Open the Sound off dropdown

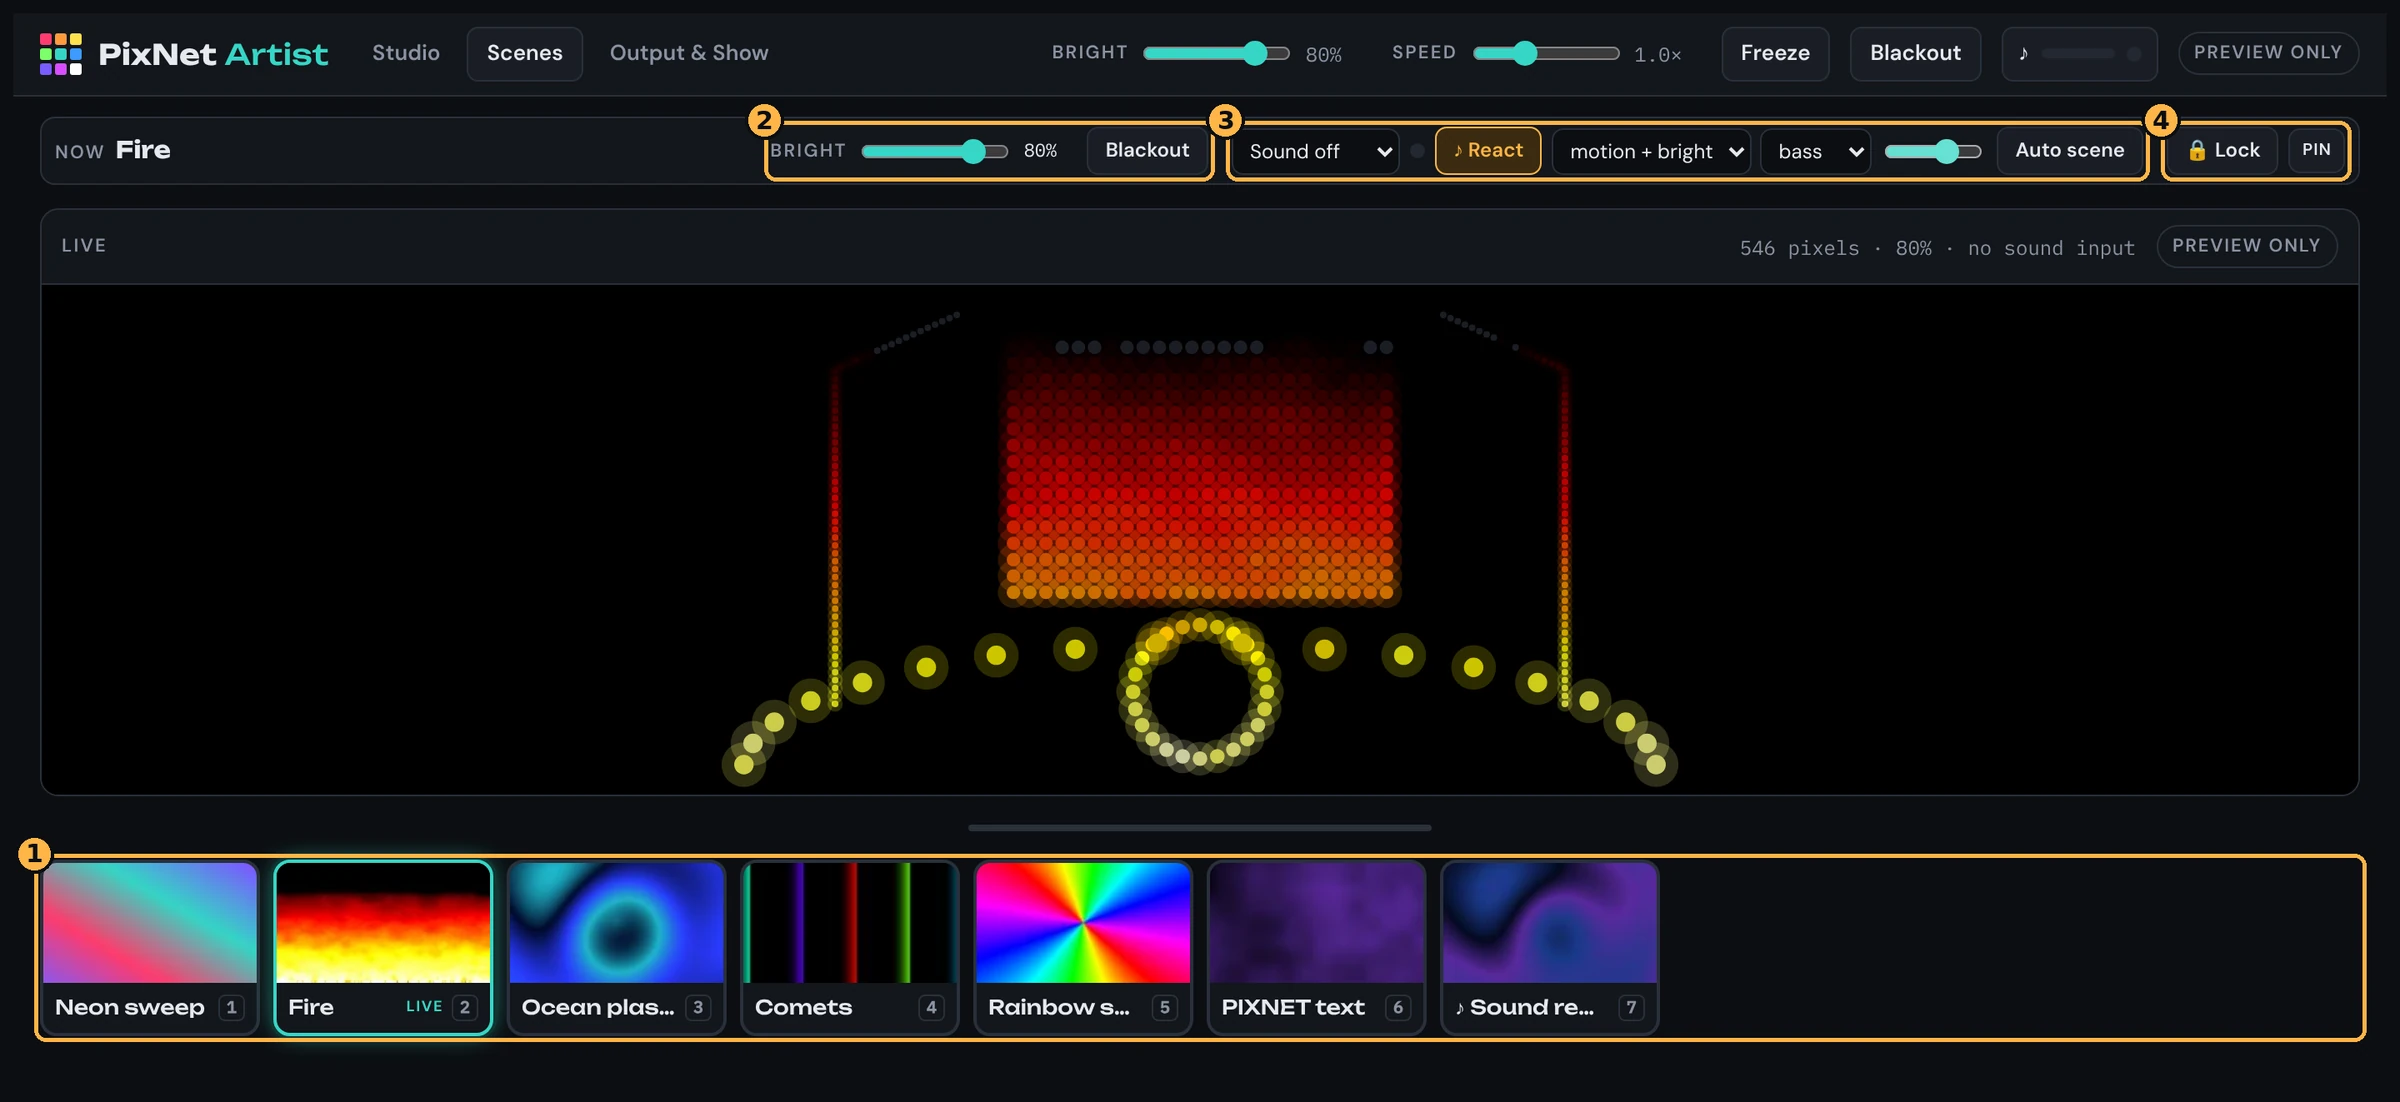[1315, 151]
